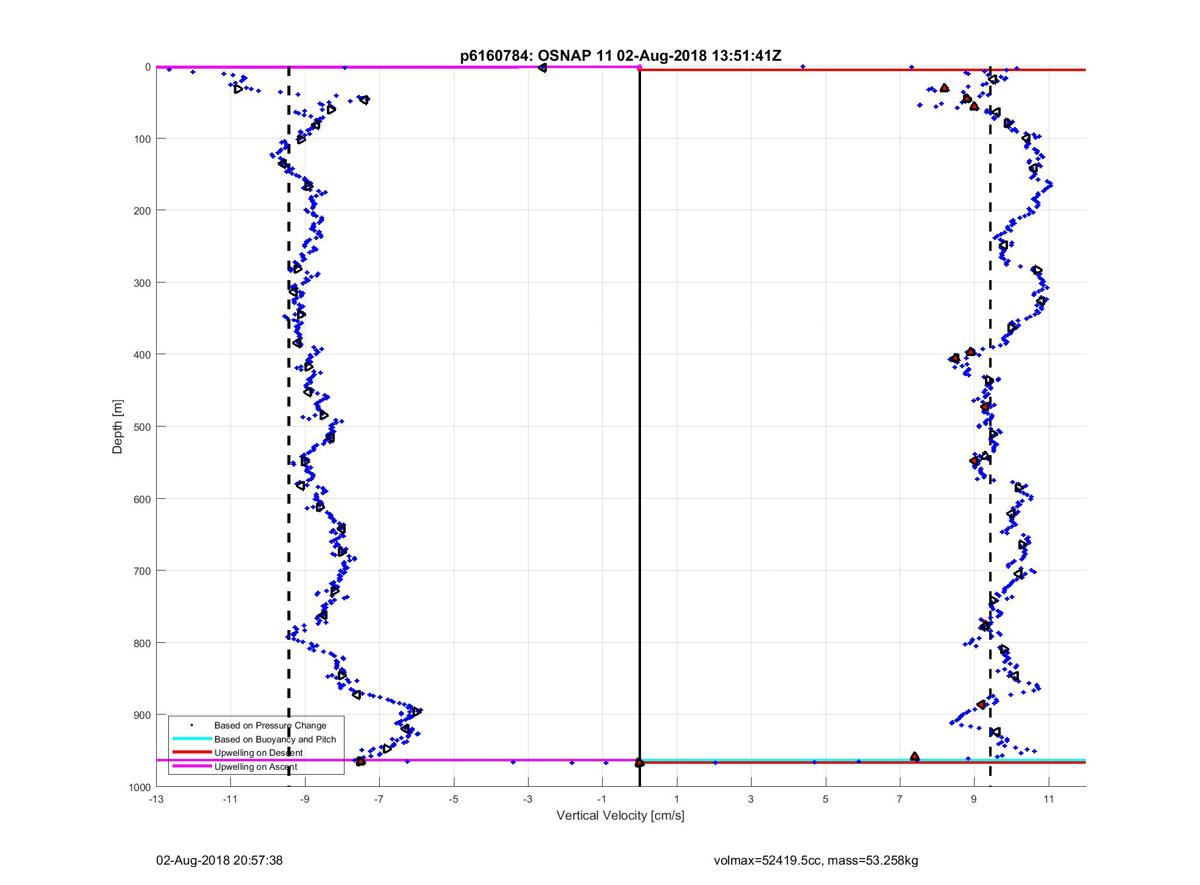Select the Depth [m] y-axis label
Image resolution: width=1200 pixels, height=885 pixels.
(119, 427)
